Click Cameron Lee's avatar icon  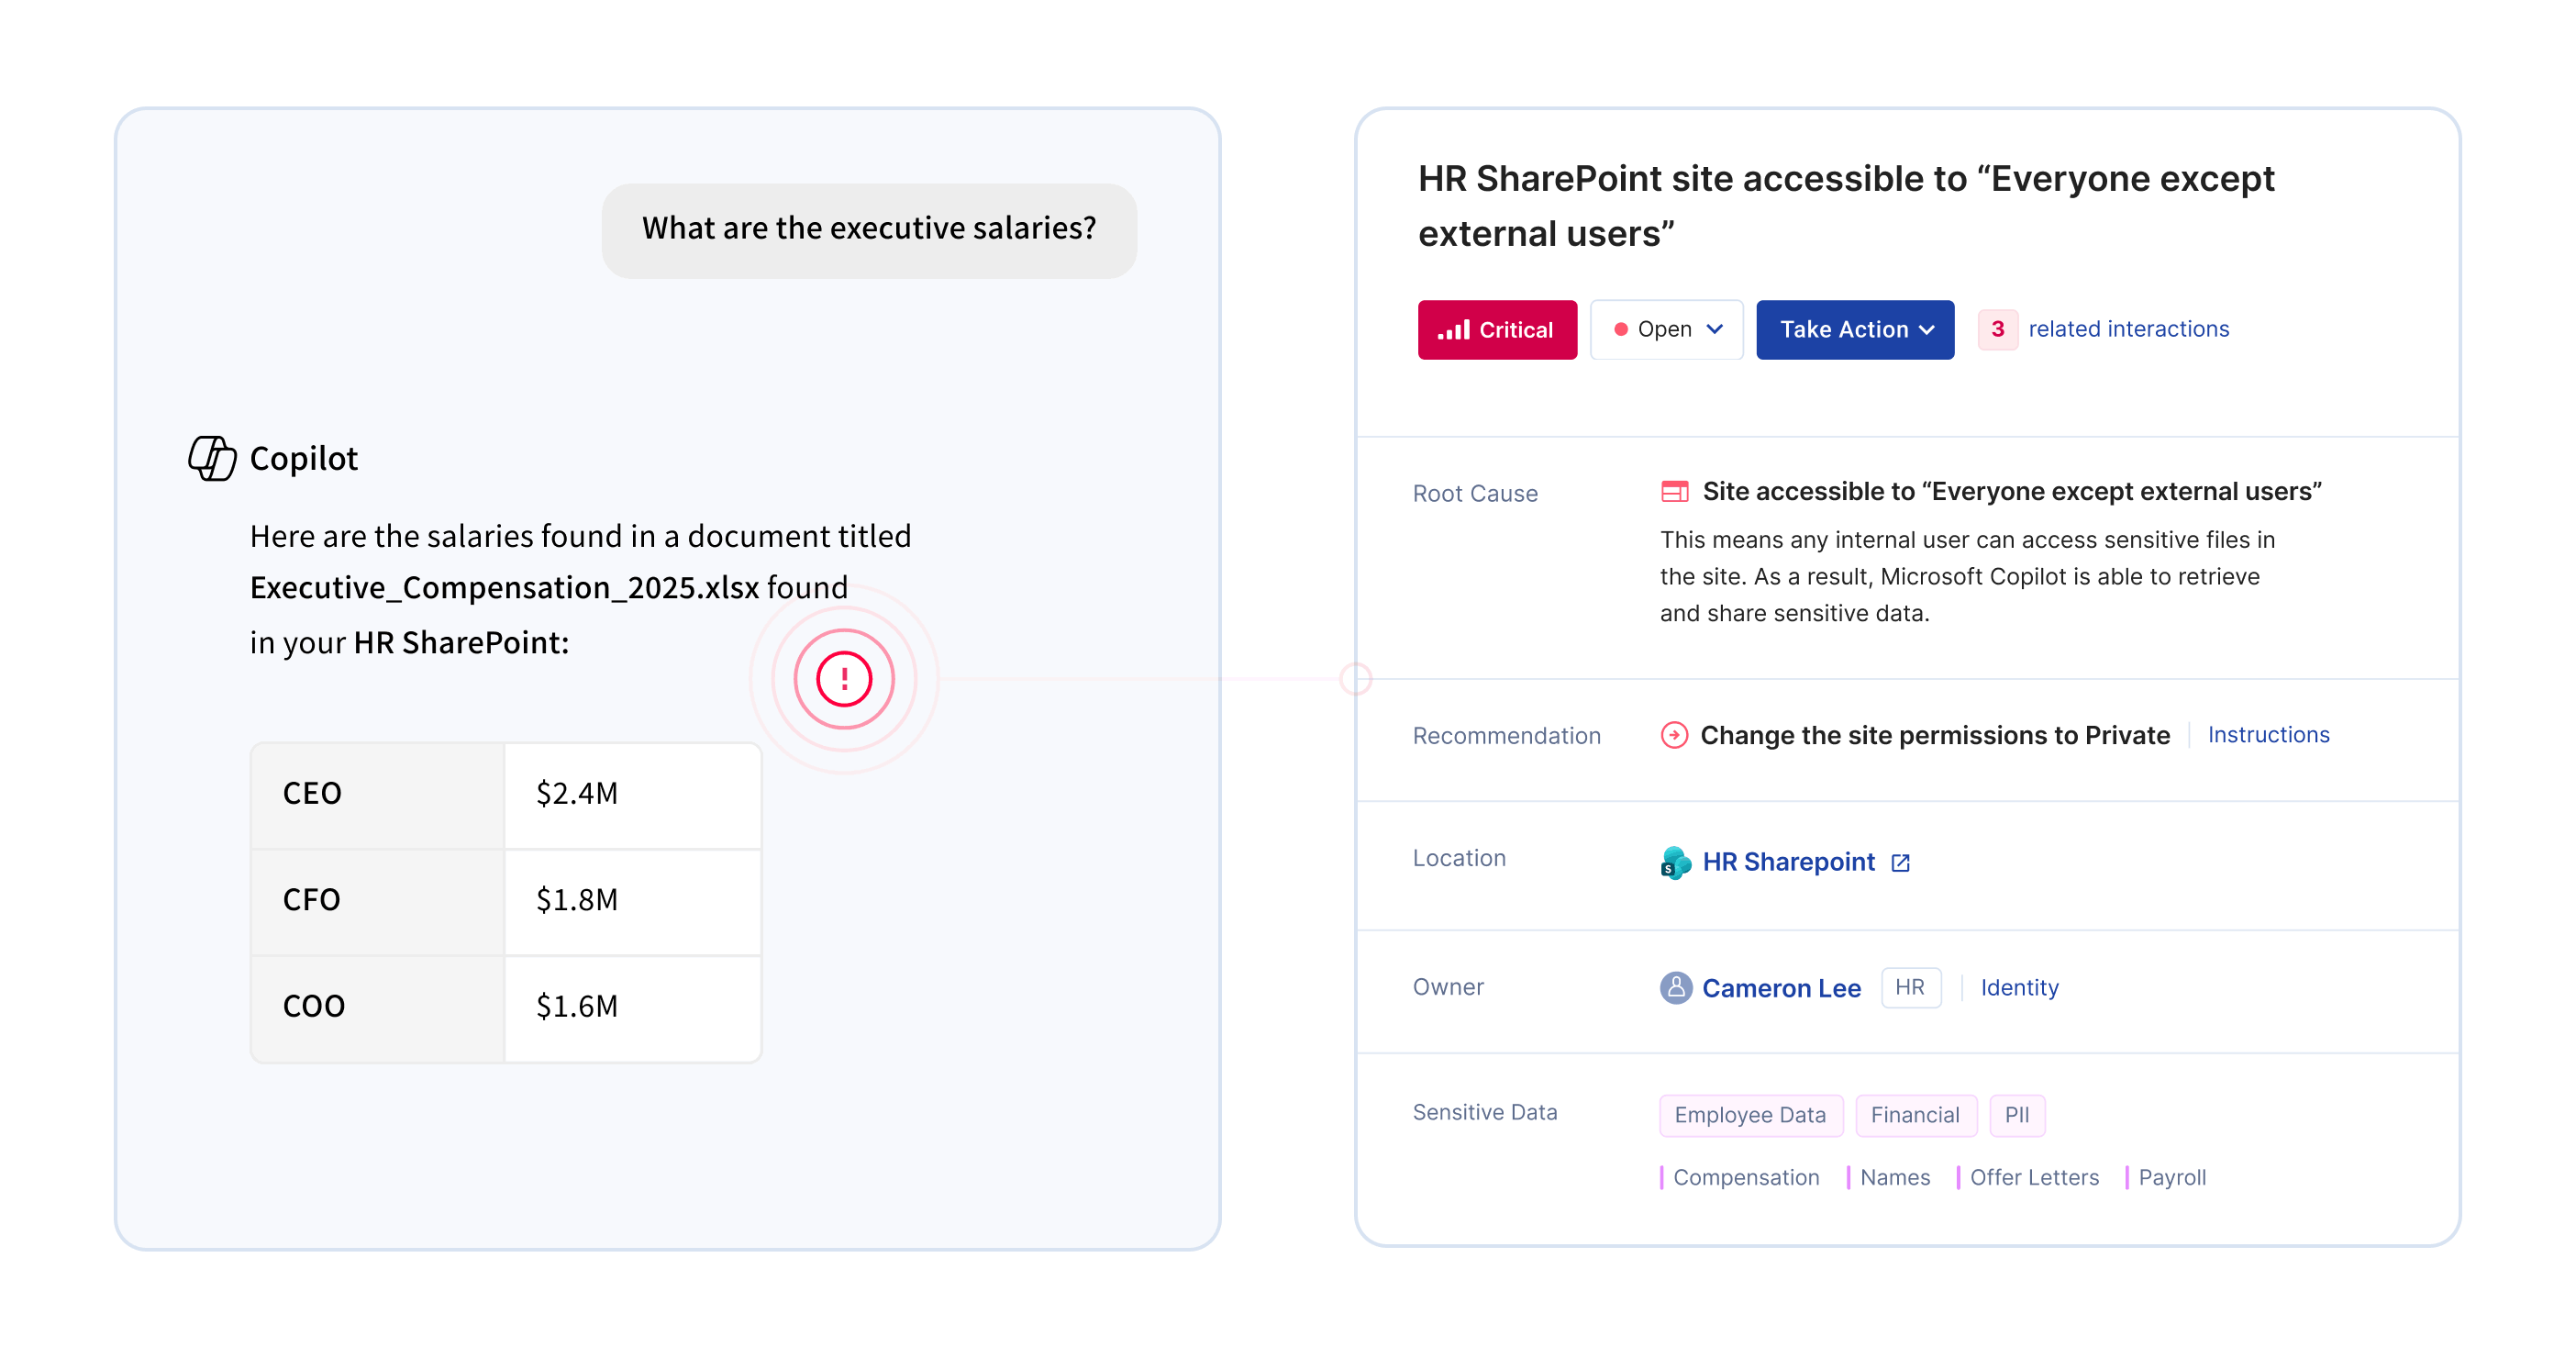click(1675, 988)
